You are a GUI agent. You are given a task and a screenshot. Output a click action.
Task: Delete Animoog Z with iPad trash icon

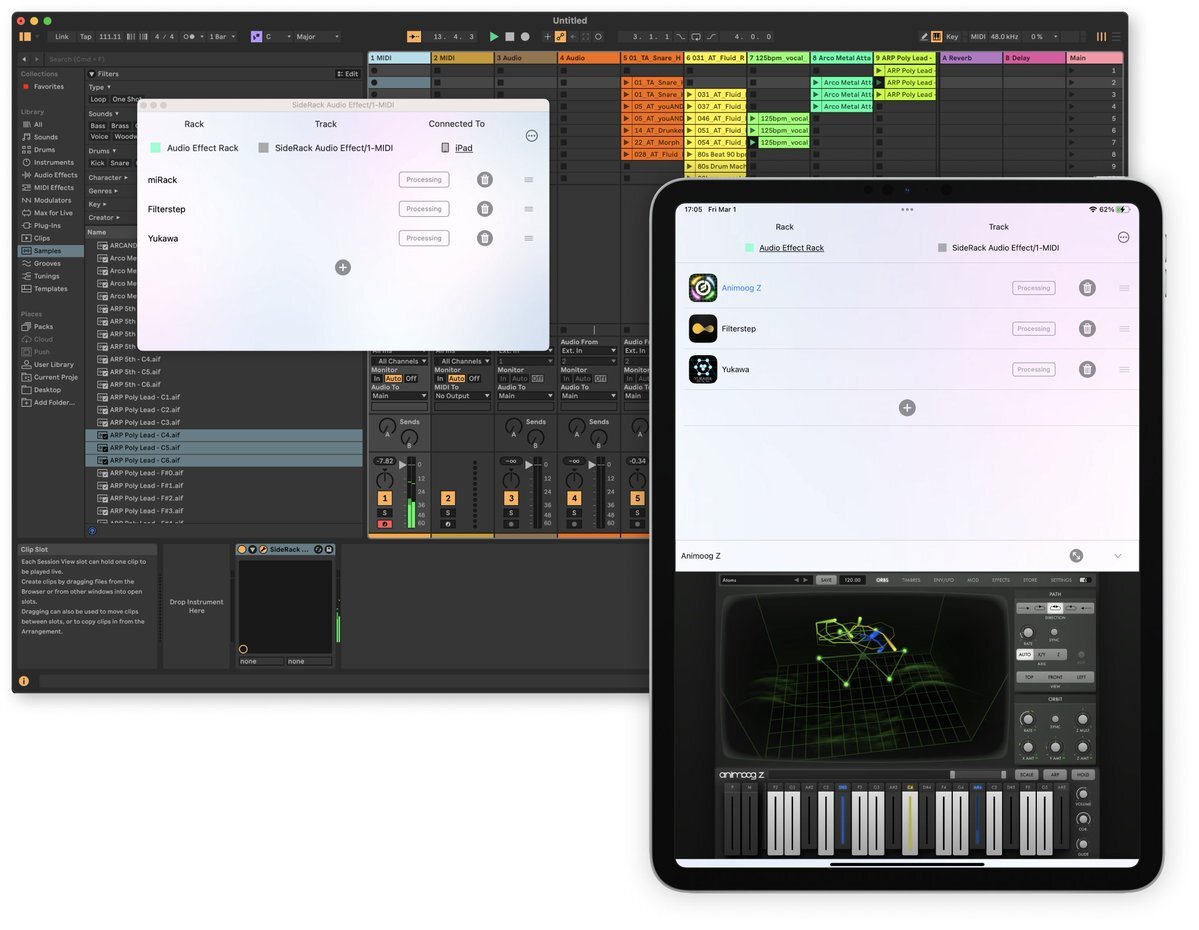point(1087,288)
